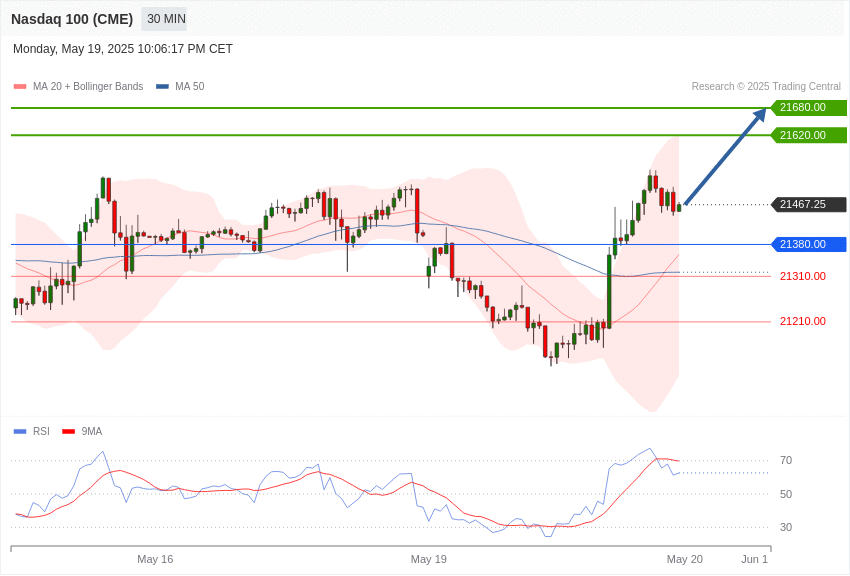Click the RSI 50 level label
The width and height of the screenshot is (850, 576).
(x=786, y=494)
